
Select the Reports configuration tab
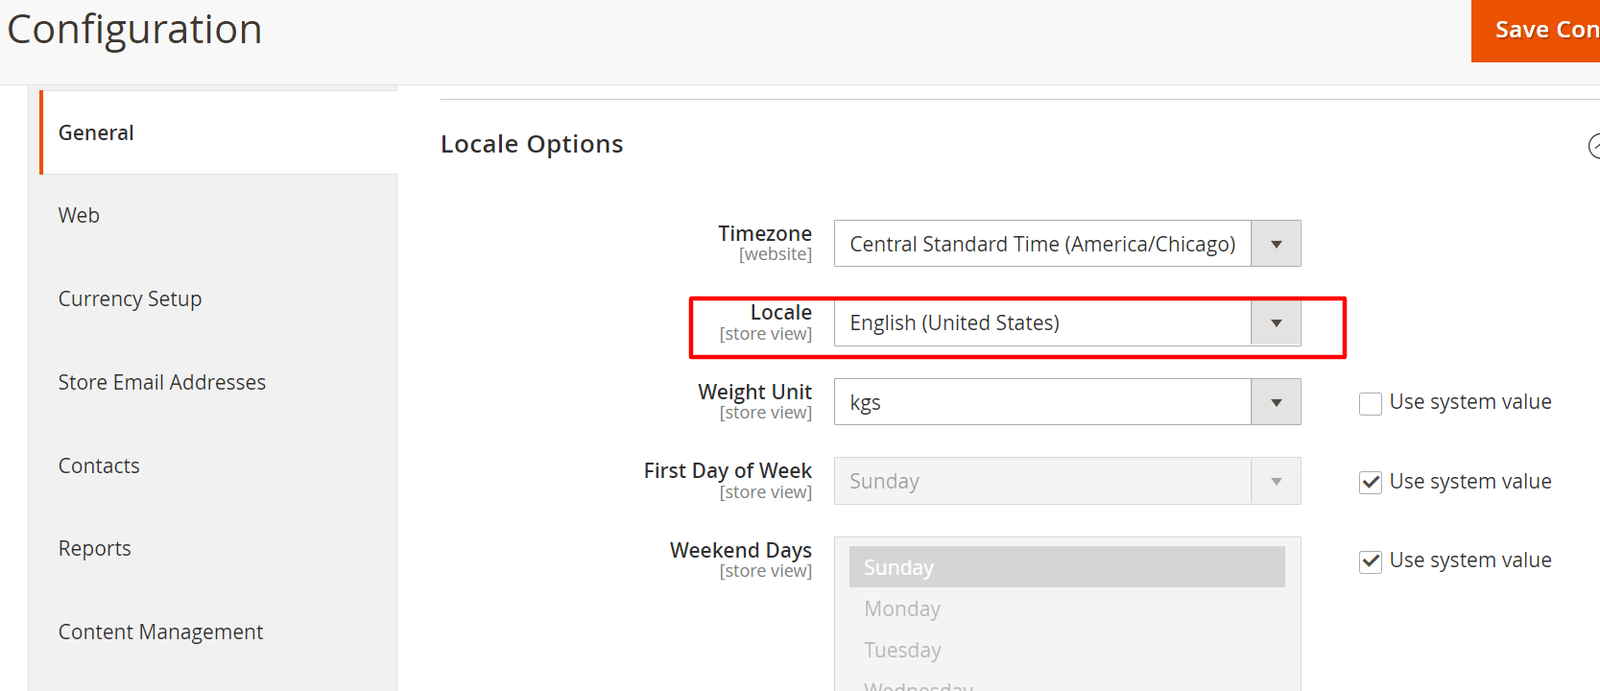click(x=95, y=549)
